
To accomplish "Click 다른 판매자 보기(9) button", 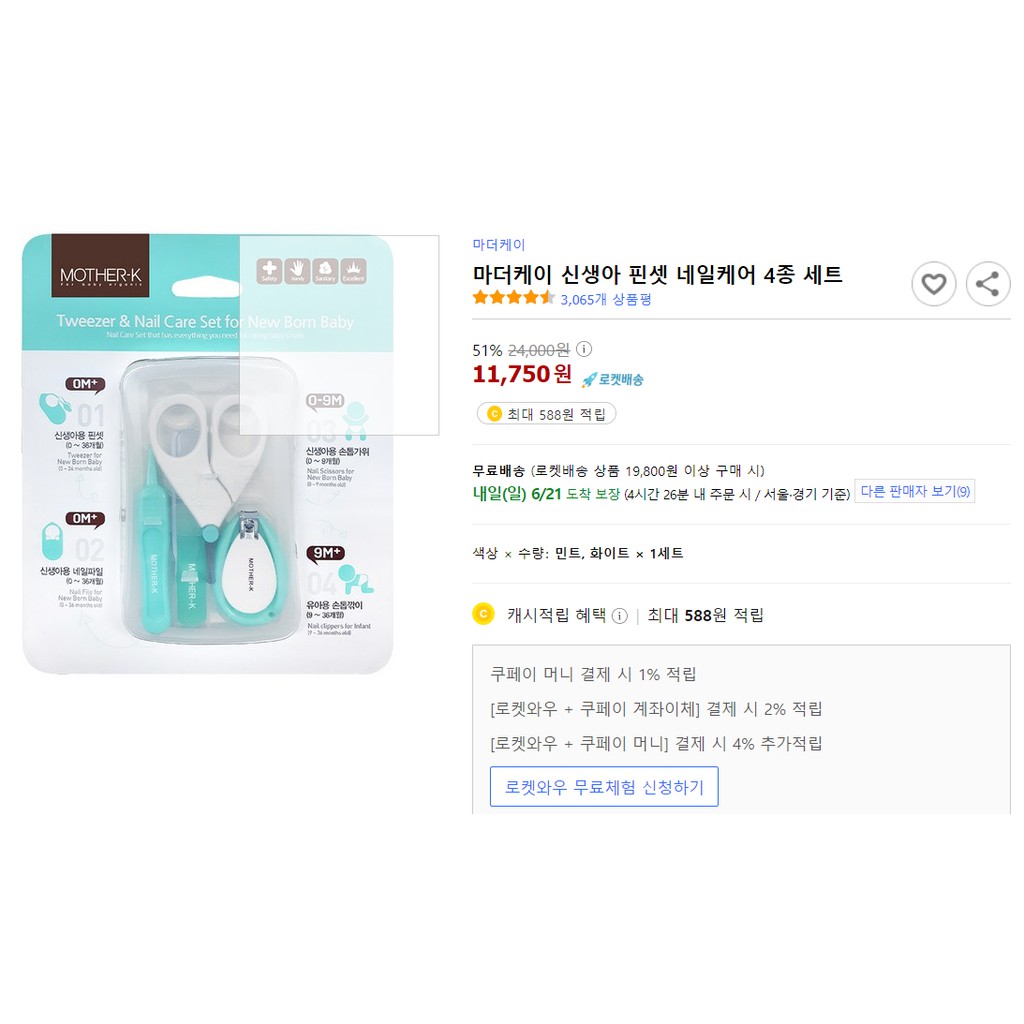I will 914,491.
